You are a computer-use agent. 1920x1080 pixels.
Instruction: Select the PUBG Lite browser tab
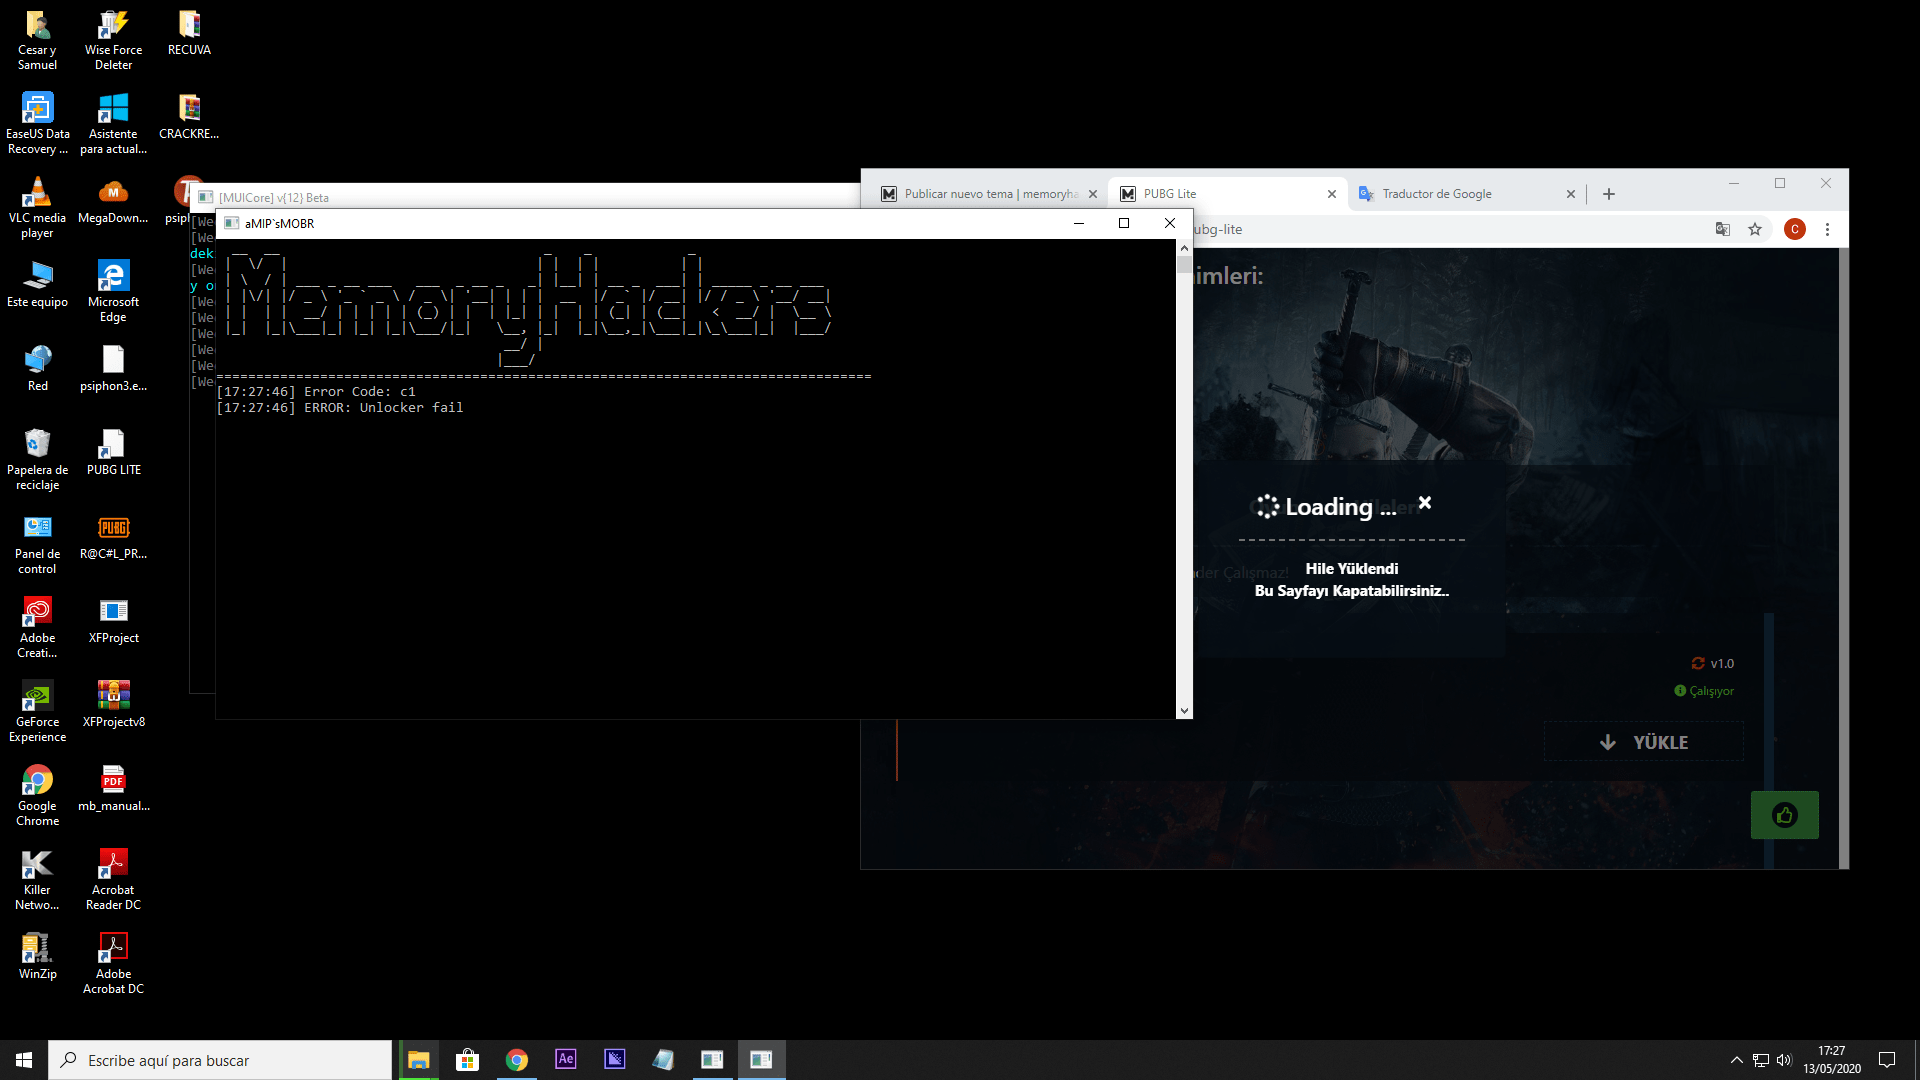(1227, 194)
